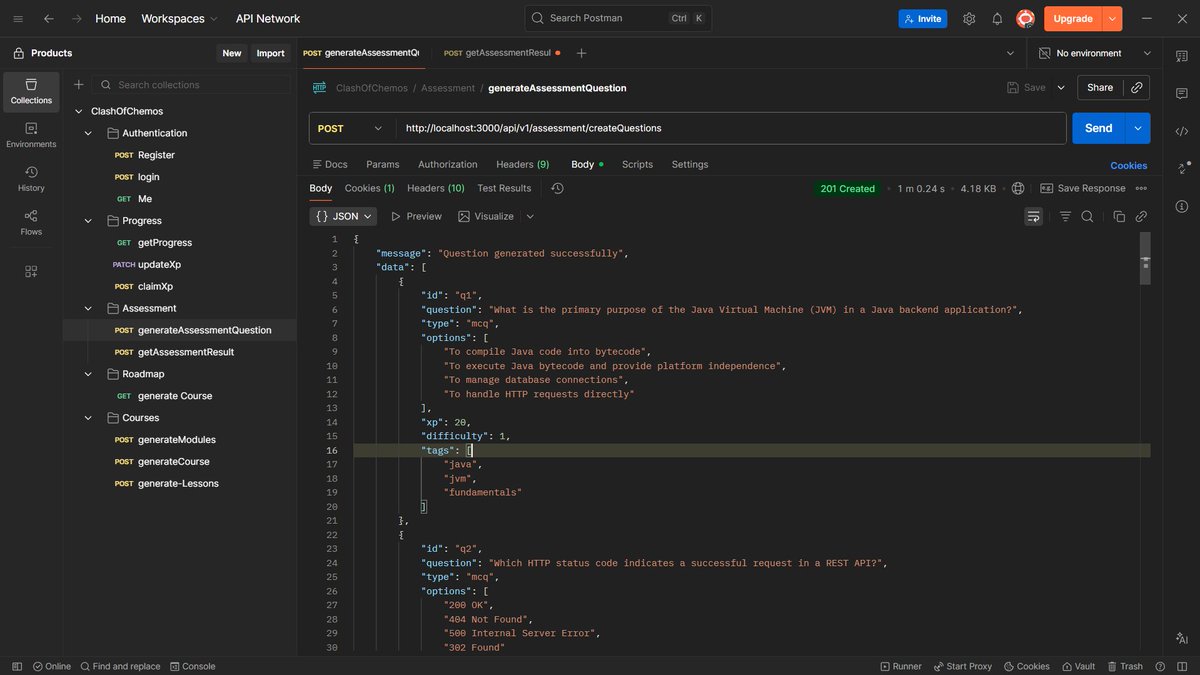Screen dimensions: 1200x675
Task: Switch to the Authorization tab
Action: point(447,164)
